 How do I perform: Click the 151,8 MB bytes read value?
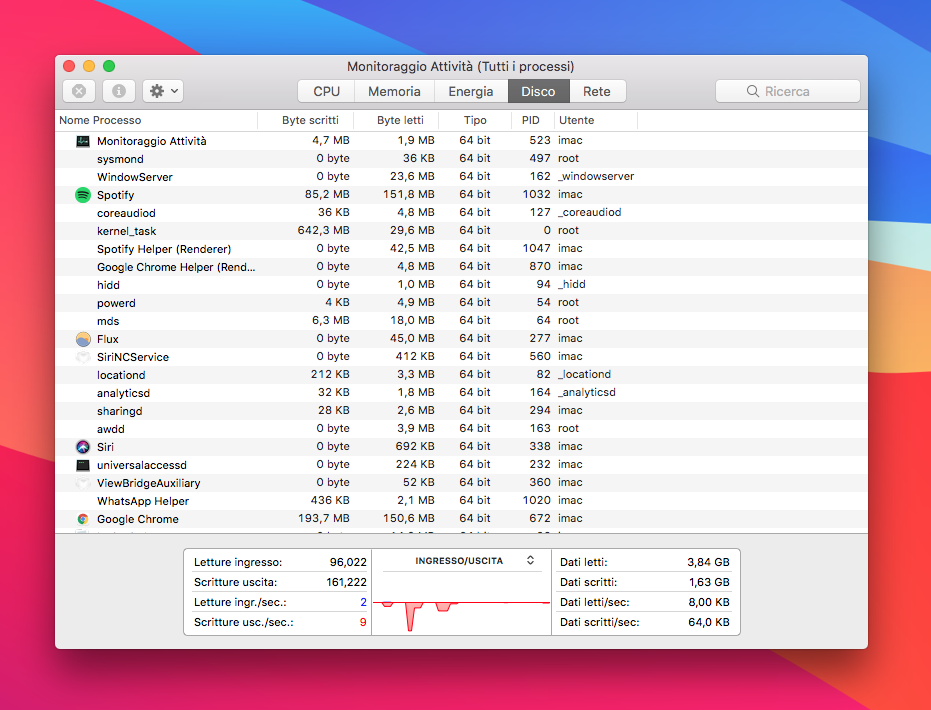point(408,194)
